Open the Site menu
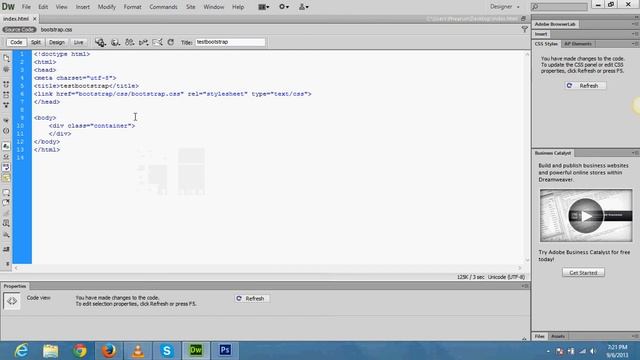This screenshot has height=360, width=640. point(191,7)
